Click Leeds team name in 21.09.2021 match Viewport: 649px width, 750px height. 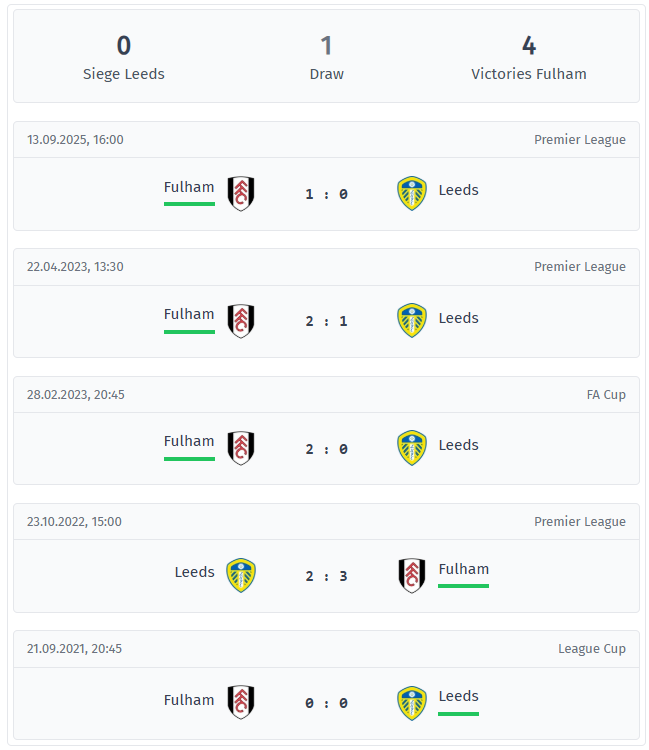[458, 696]
